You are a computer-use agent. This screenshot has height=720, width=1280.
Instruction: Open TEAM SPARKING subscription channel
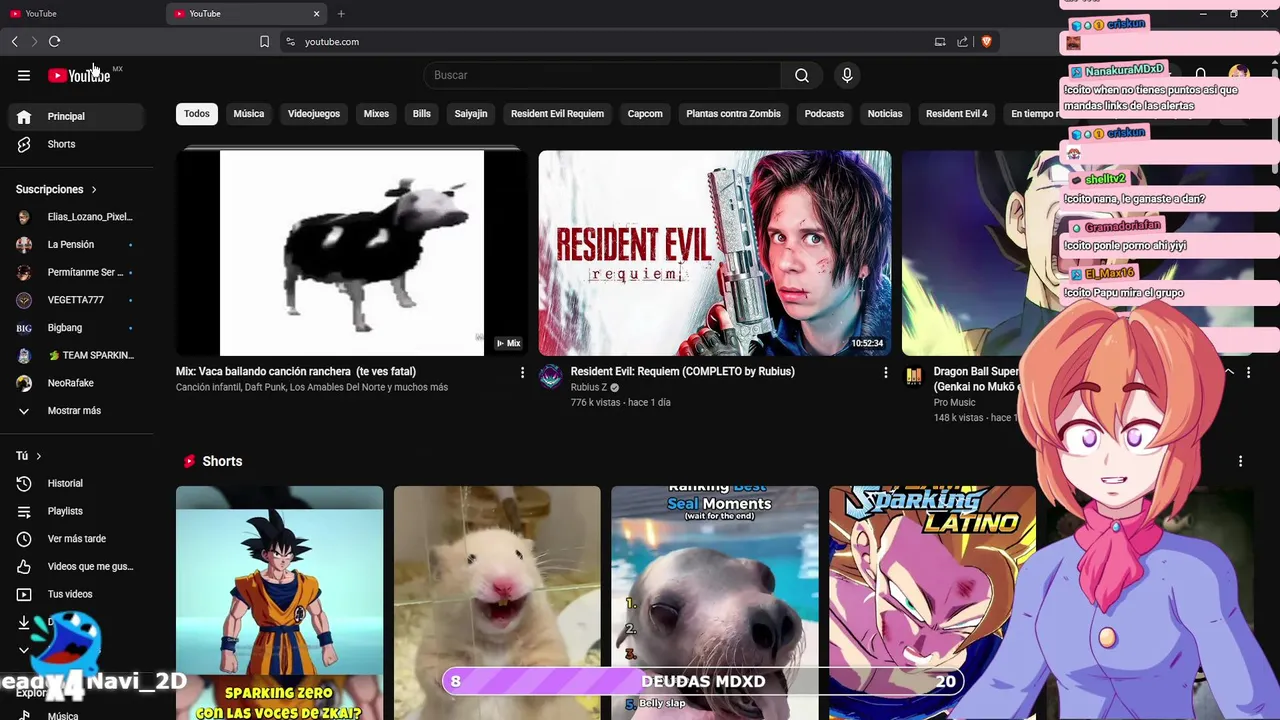pos(76,355)
